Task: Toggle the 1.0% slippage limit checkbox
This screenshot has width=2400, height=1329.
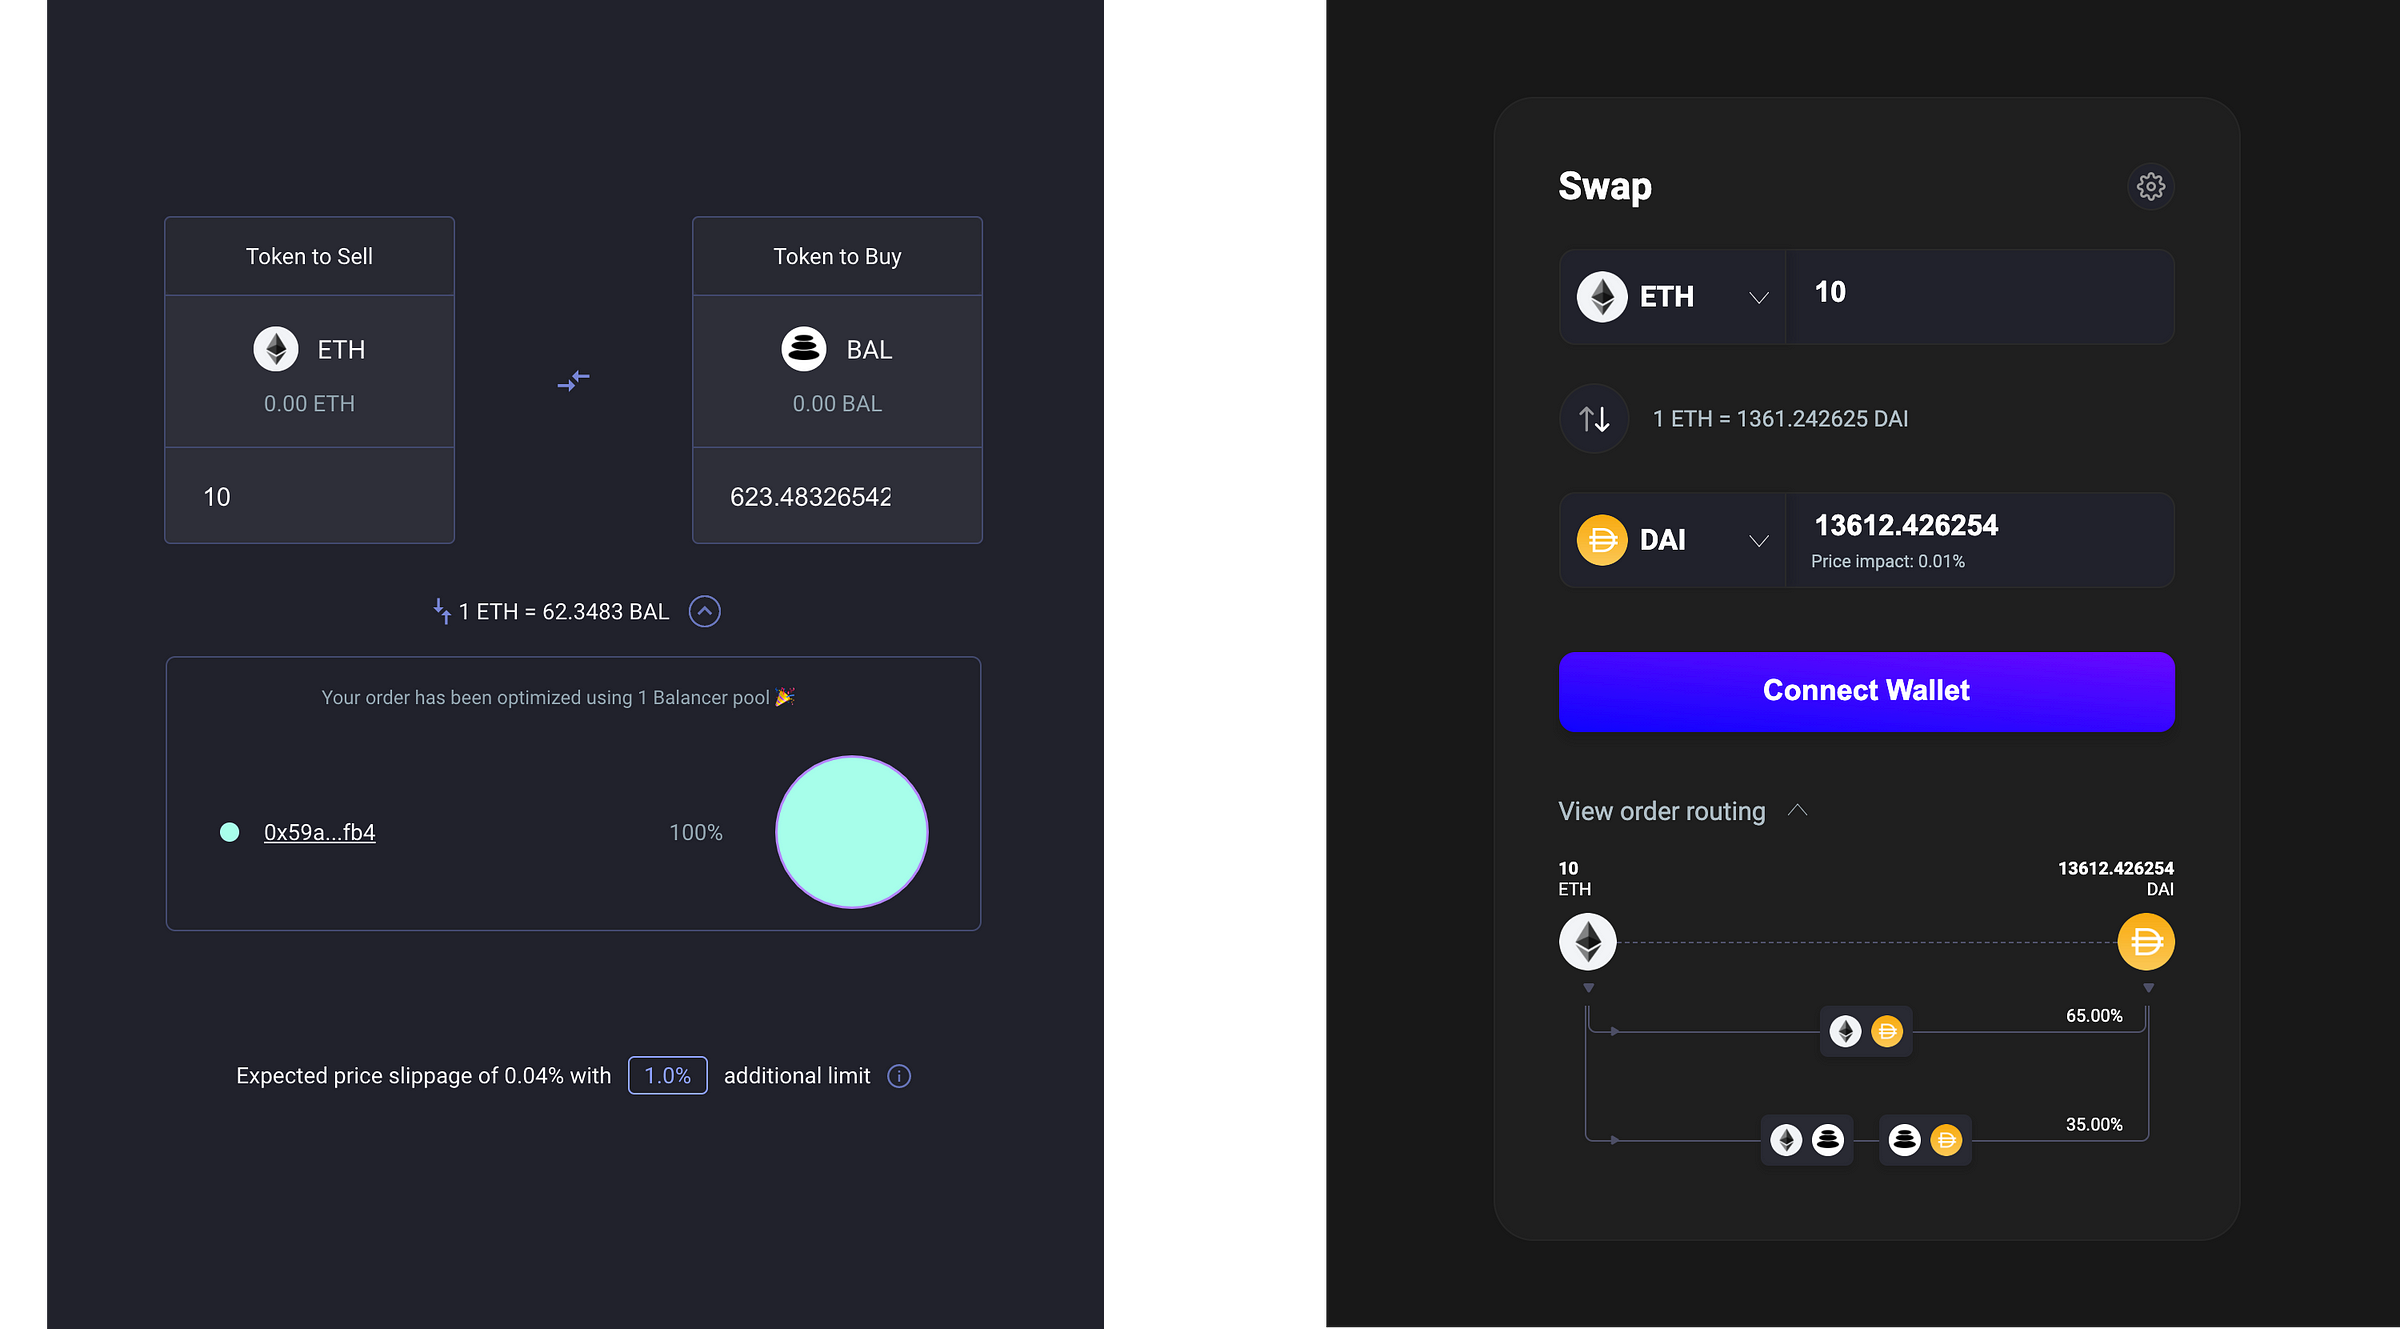Action: [664, 1075]
